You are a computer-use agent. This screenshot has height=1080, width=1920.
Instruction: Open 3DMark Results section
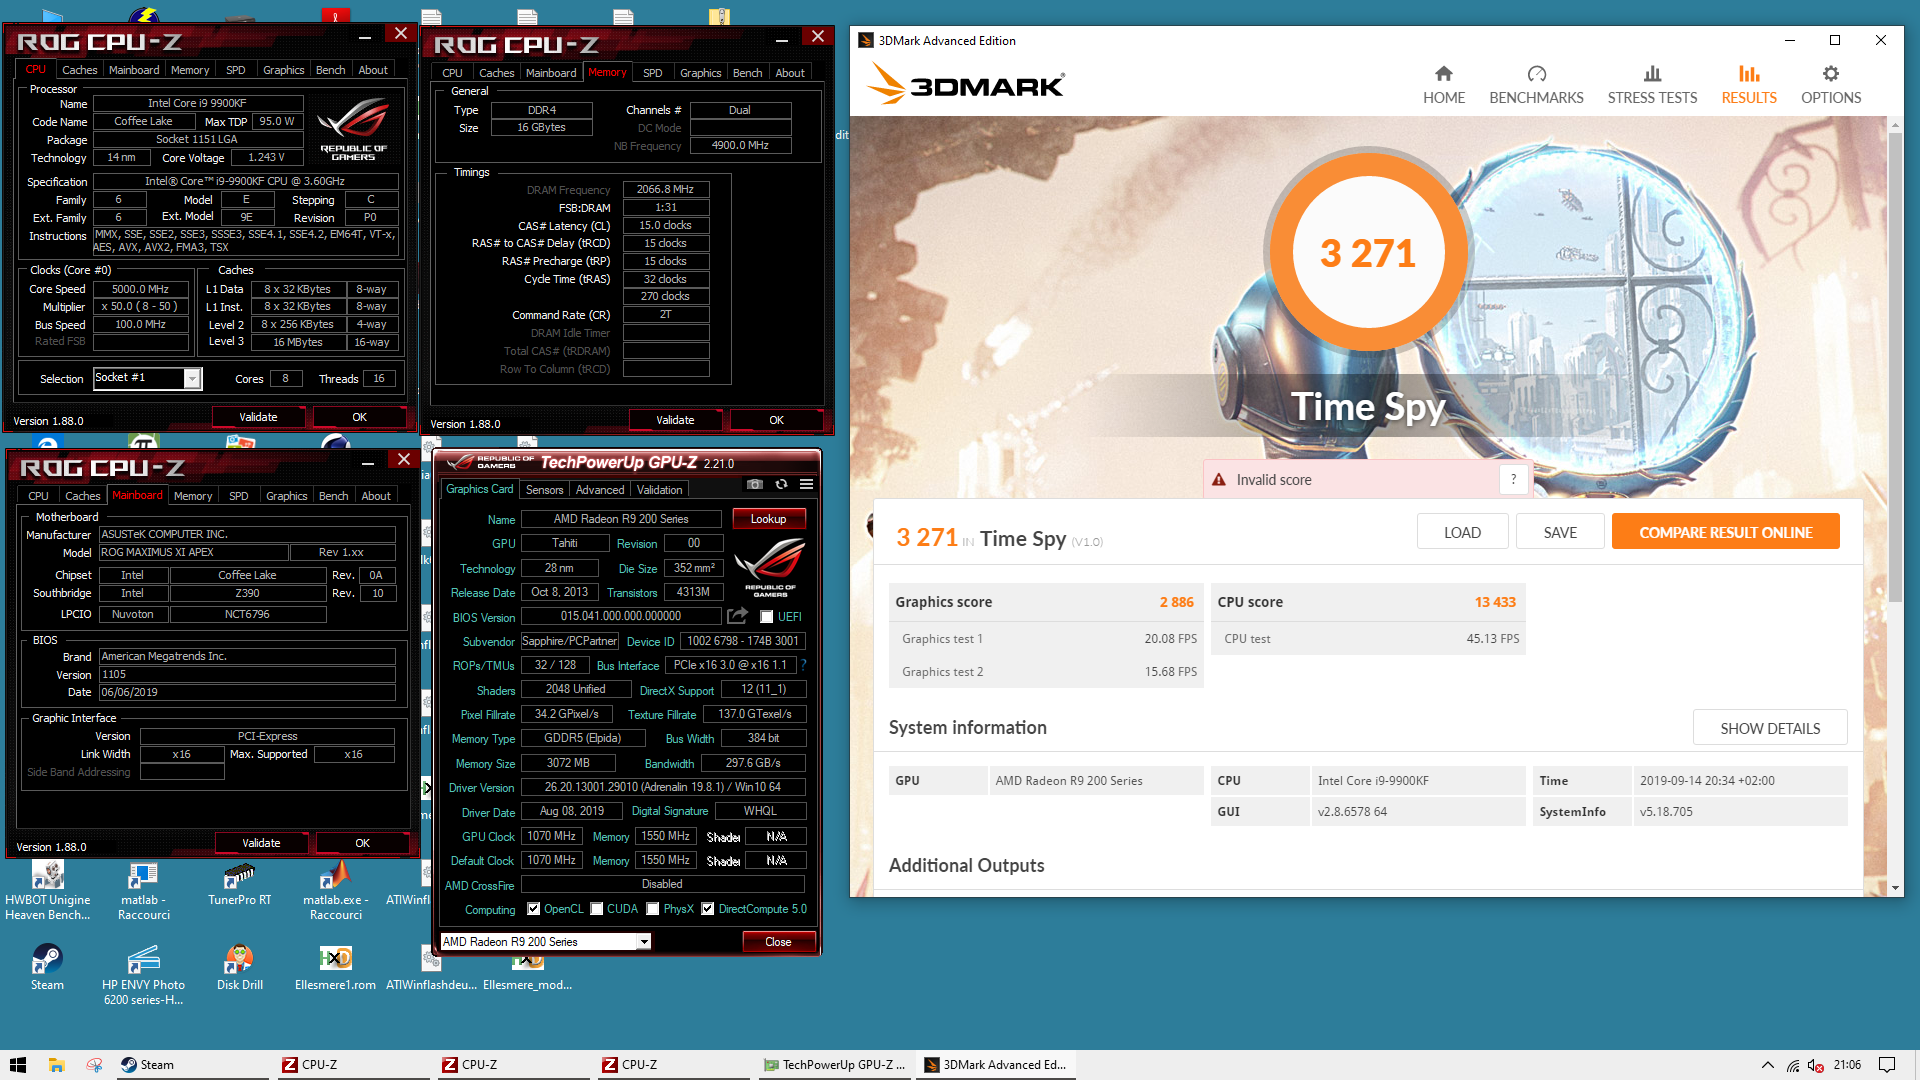1748,85
